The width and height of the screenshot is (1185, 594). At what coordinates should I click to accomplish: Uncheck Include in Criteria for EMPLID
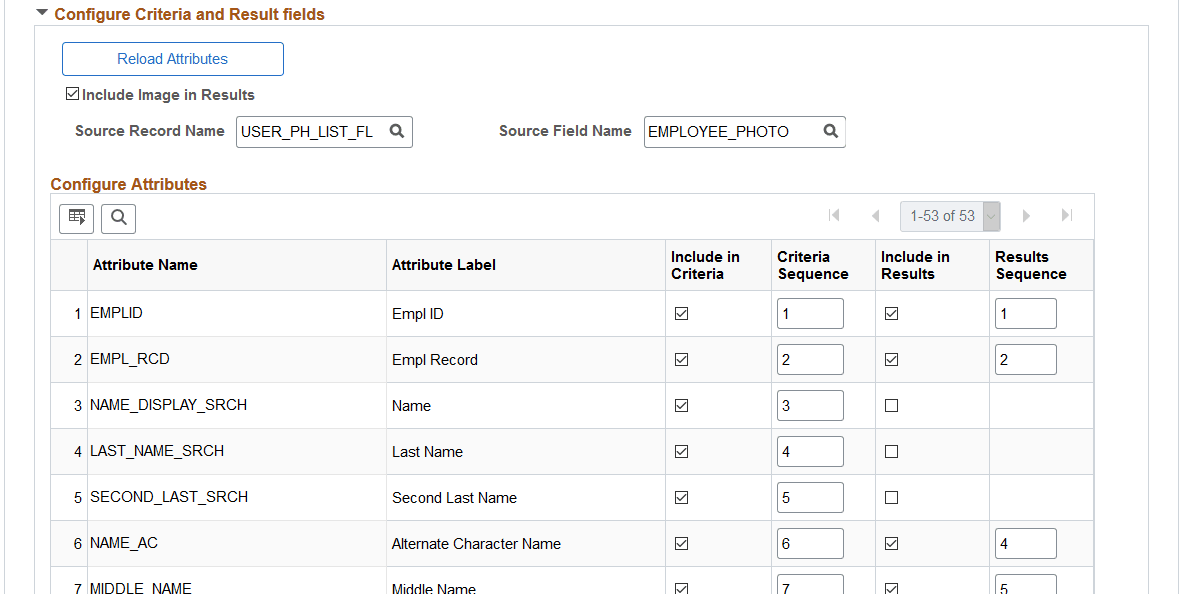(681, 313)
